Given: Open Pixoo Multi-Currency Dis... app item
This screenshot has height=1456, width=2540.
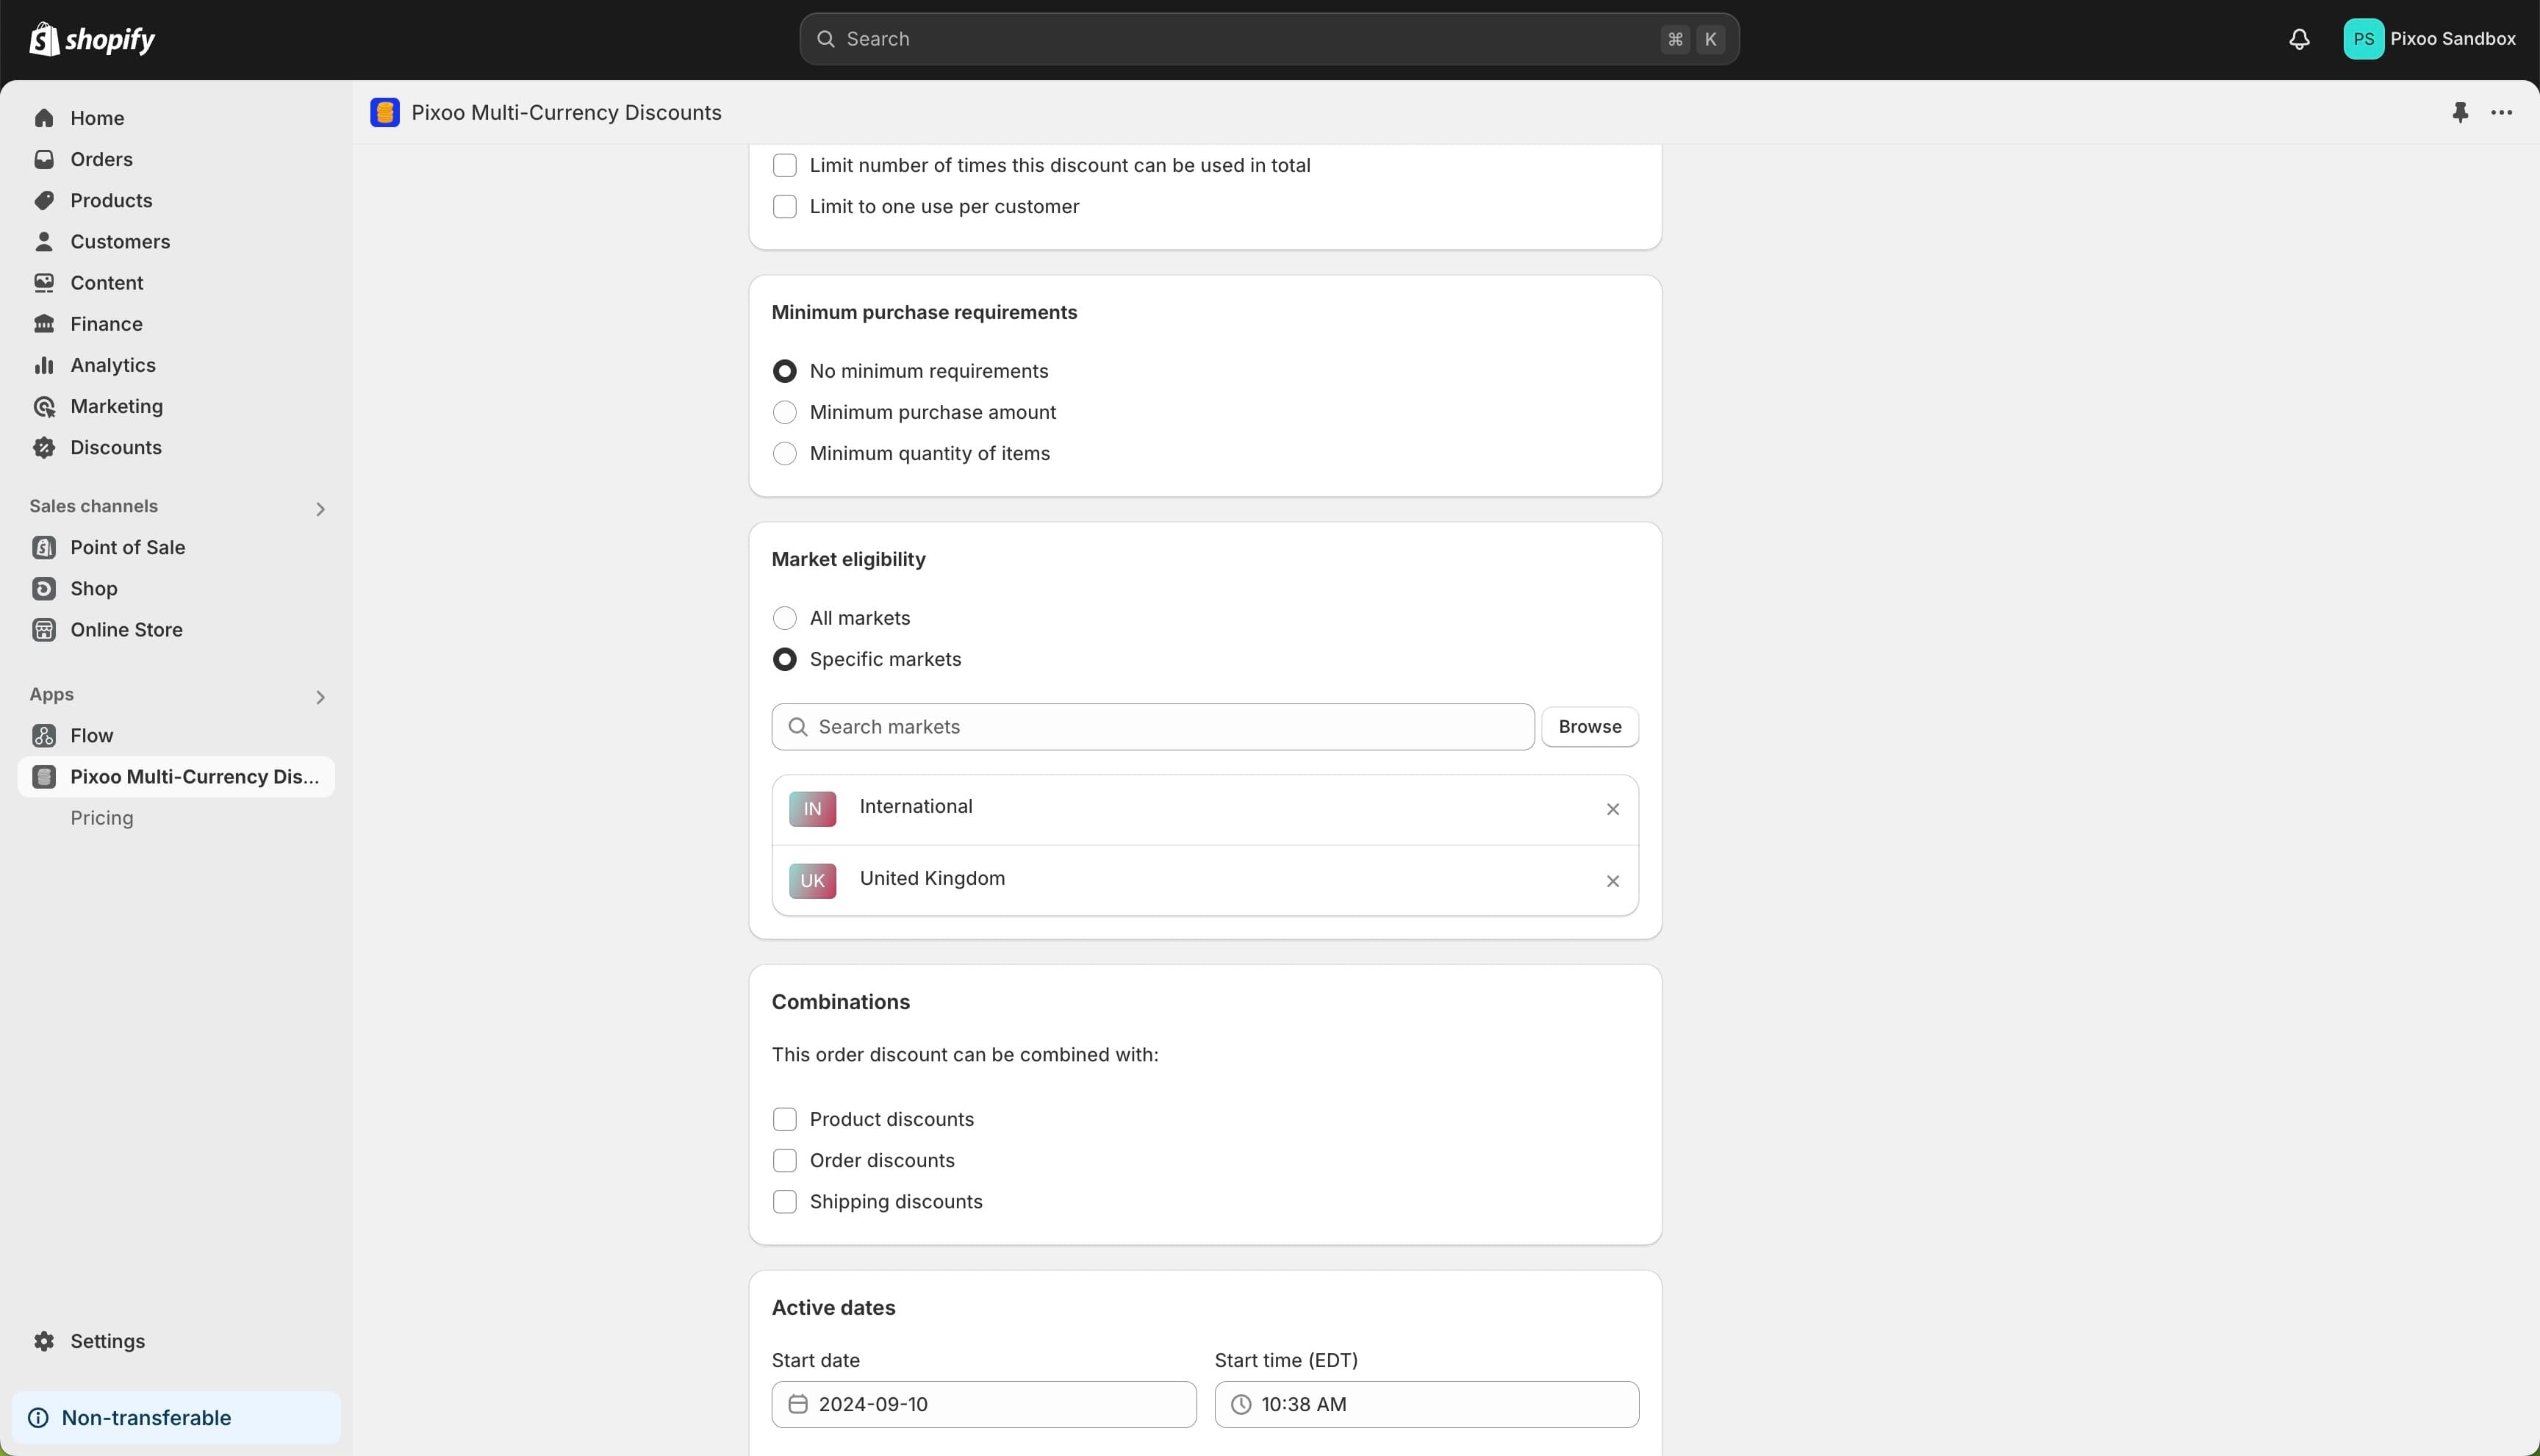Looking at the screenshot, I should pyautogui.click(x=176, y=776).
